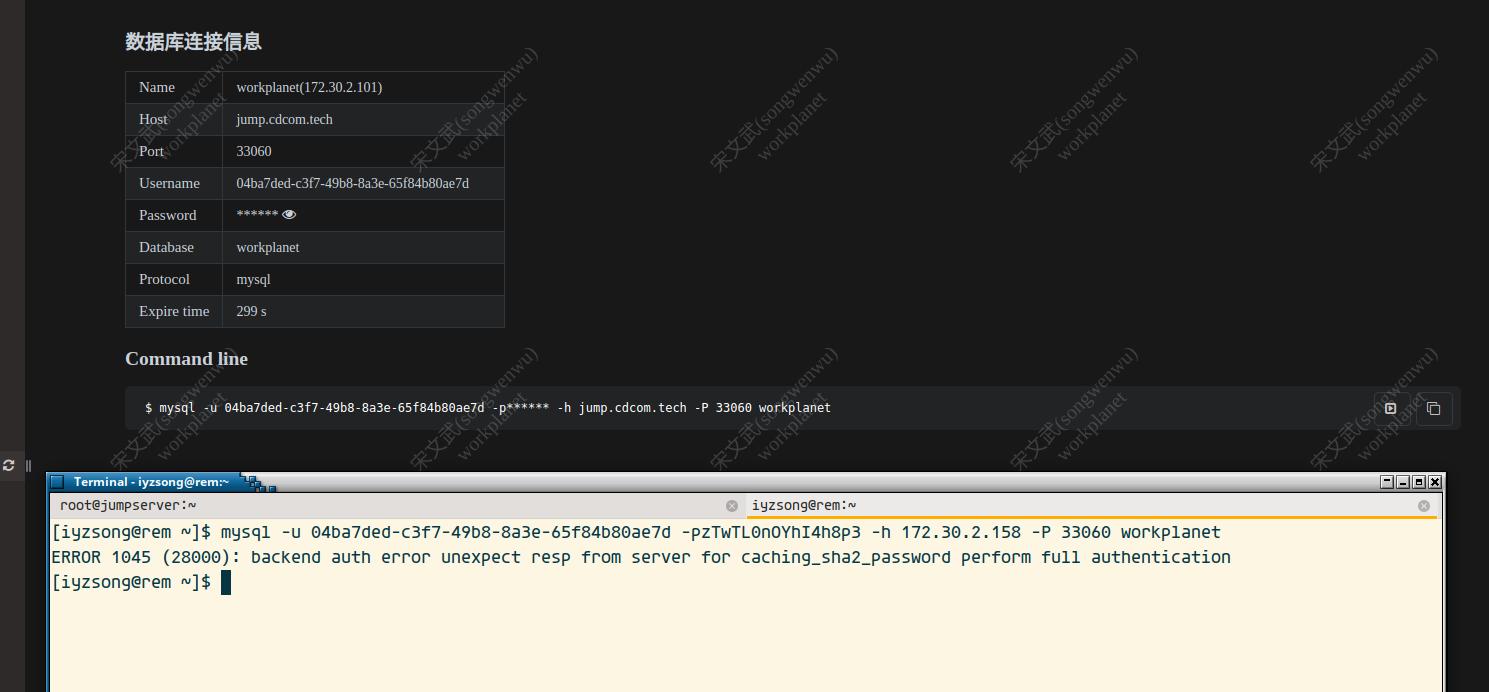Close the iyzsong@rem terminal tab

pyautogui.click(x=1424, y=505)
